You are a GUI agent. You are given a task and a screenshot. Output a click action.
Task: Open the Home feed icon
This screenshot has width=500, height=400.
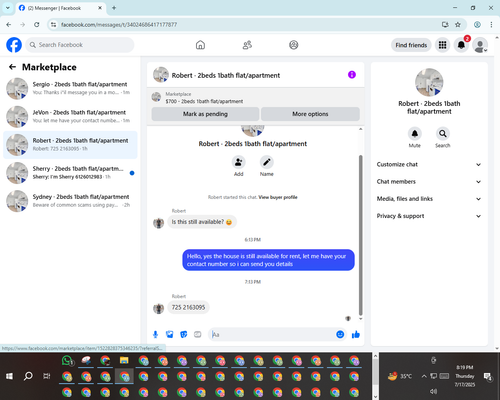coord(200,45)
